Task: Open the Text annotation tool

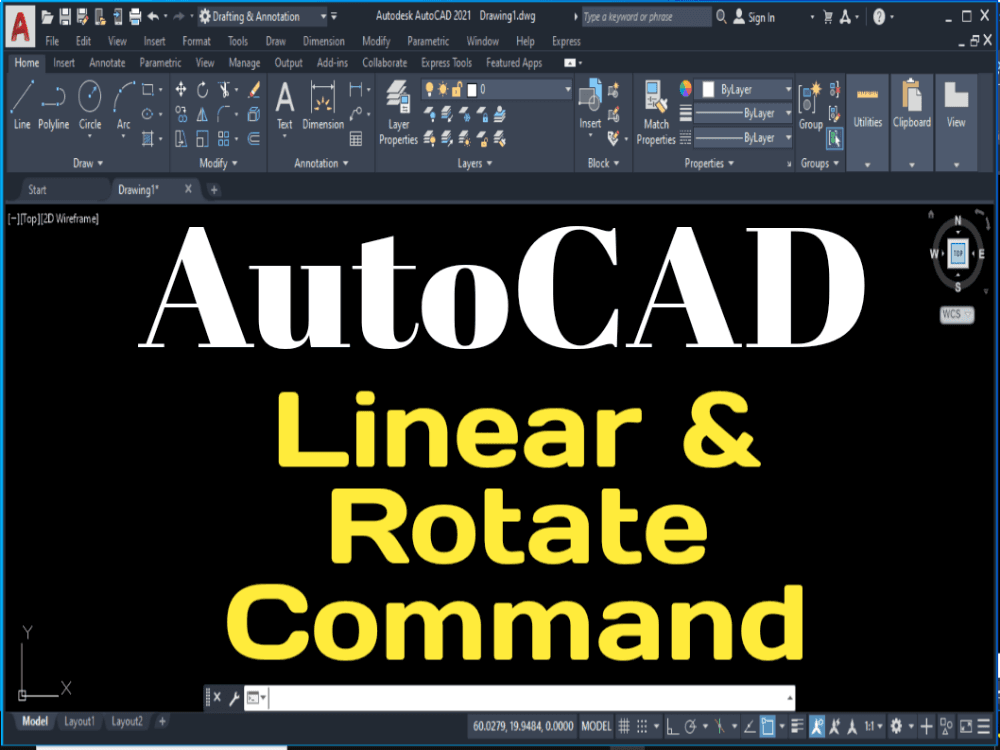Action: (284, 105)
